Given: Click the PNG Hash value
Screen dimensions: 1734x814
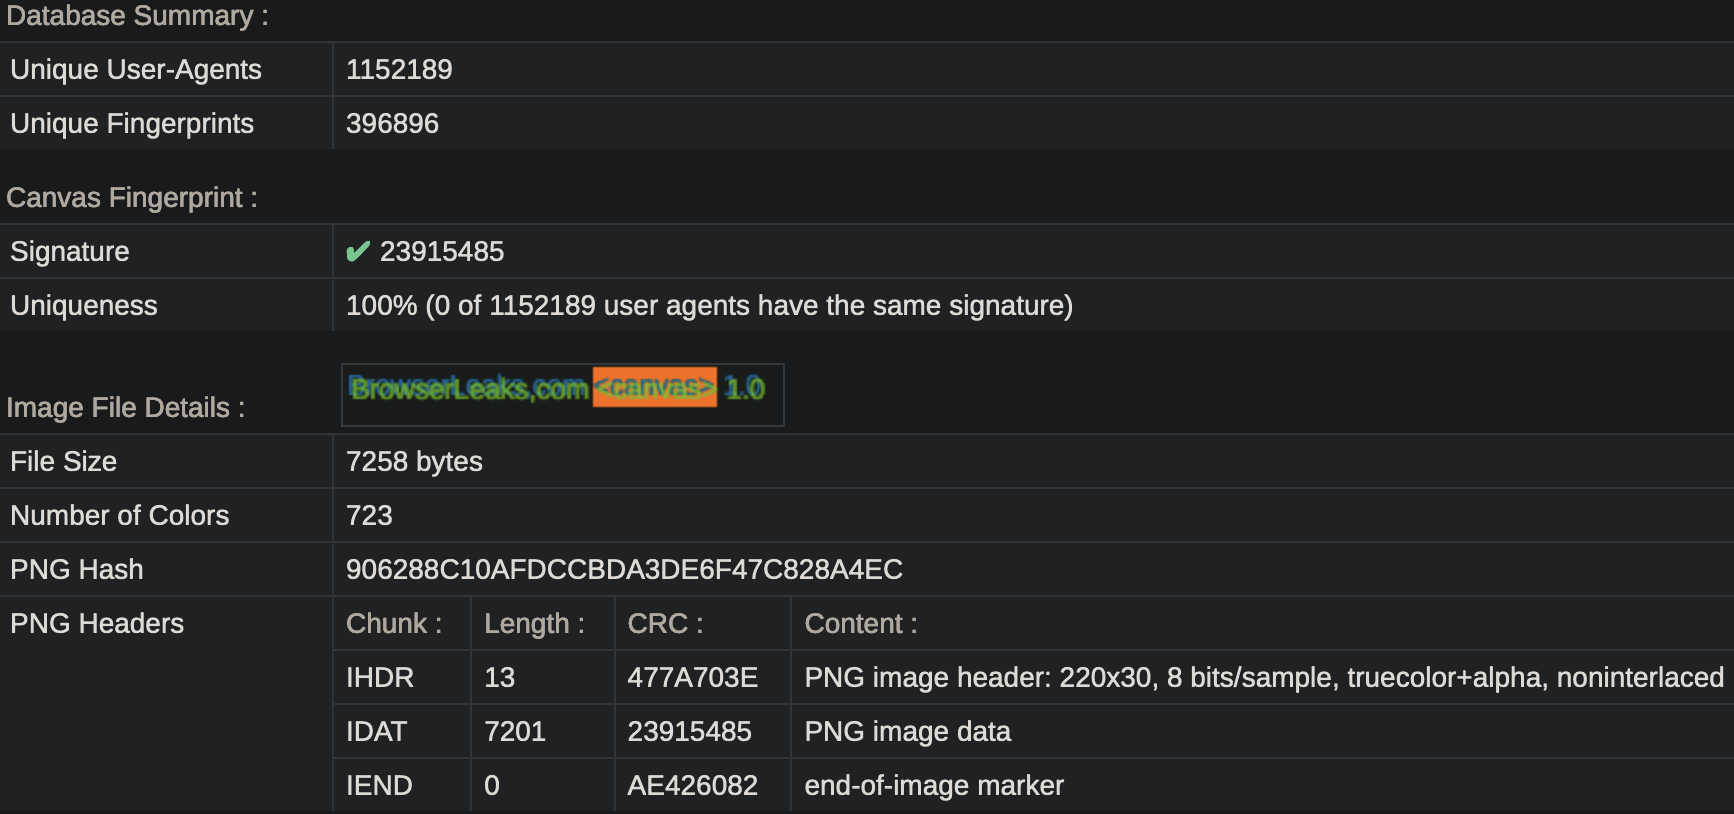Looking at the screenshot, I should click(x=624, y=570).
